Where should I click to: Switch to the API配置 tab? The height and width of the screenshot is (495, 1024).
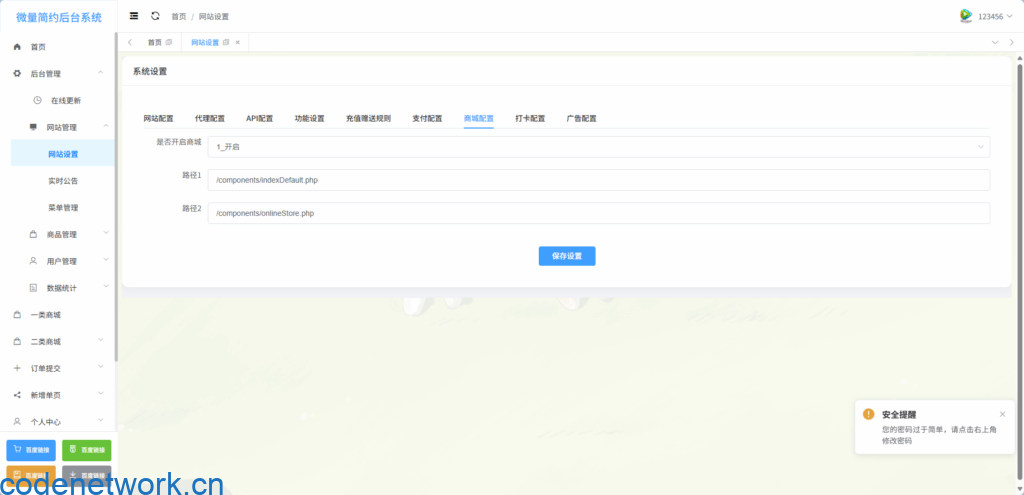point(259,118)
